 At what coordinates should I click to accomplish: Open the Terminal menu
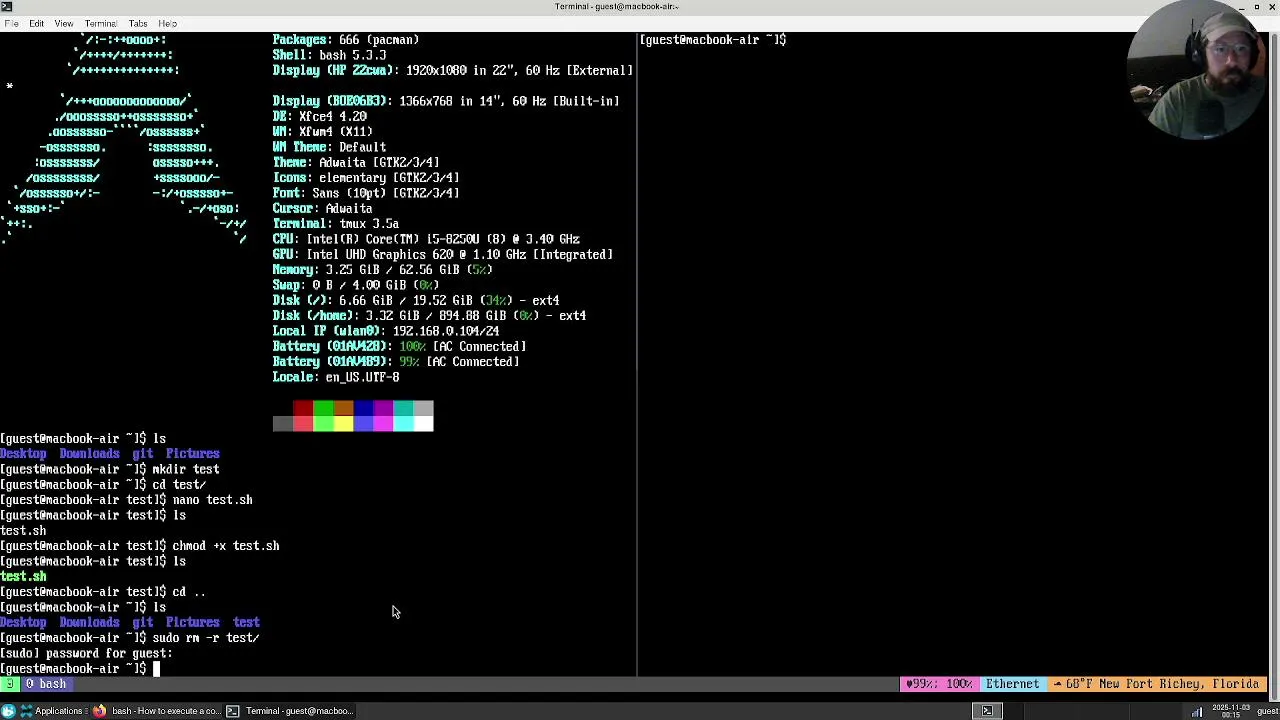click(100, 23)
